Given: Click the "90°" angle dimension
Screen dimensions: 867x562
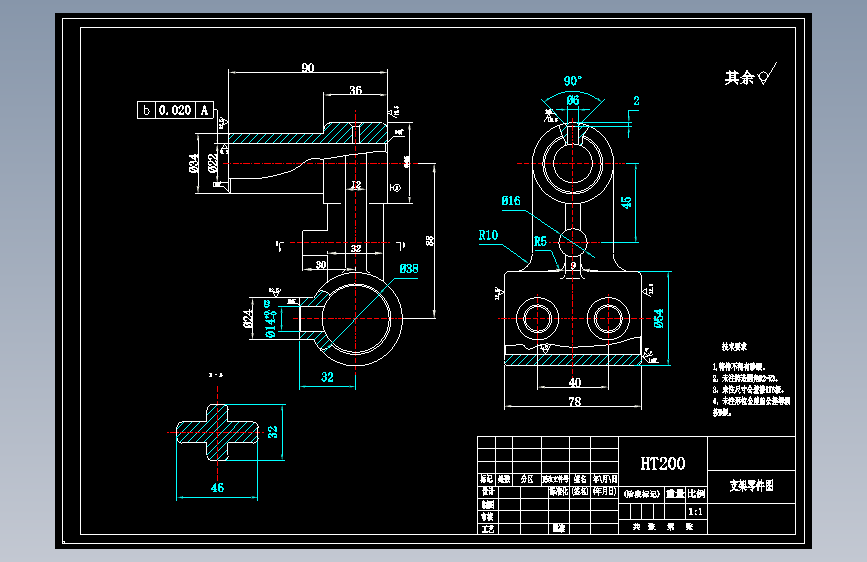Looking at the screenshot, I should 573,81.
